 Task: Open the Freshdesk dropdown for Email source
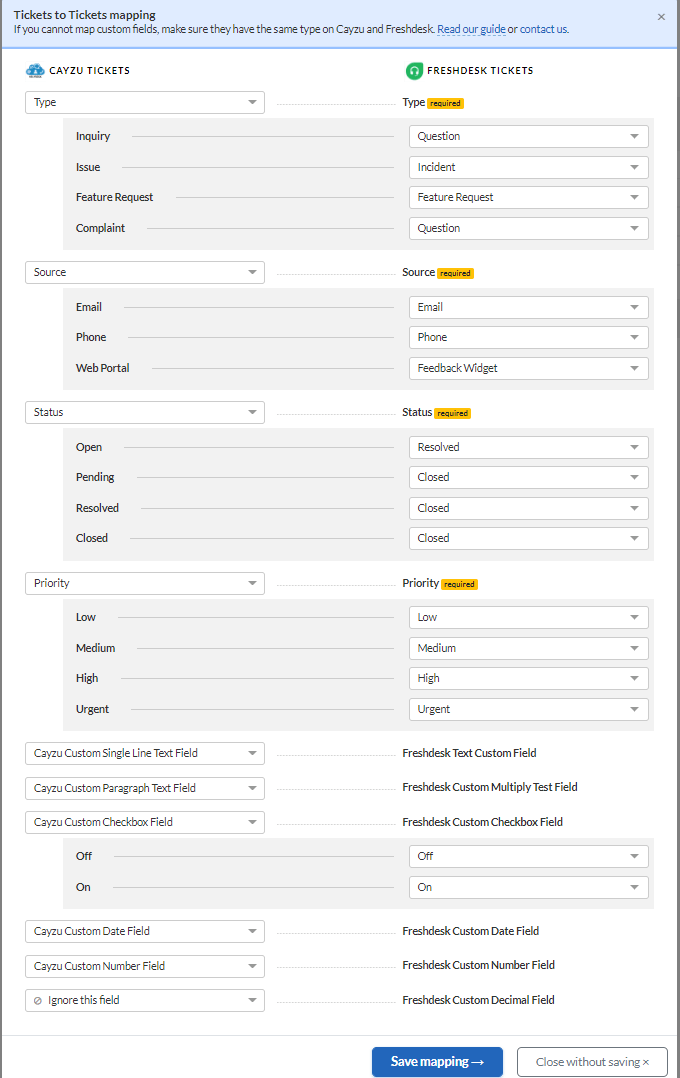click(529, 307)
